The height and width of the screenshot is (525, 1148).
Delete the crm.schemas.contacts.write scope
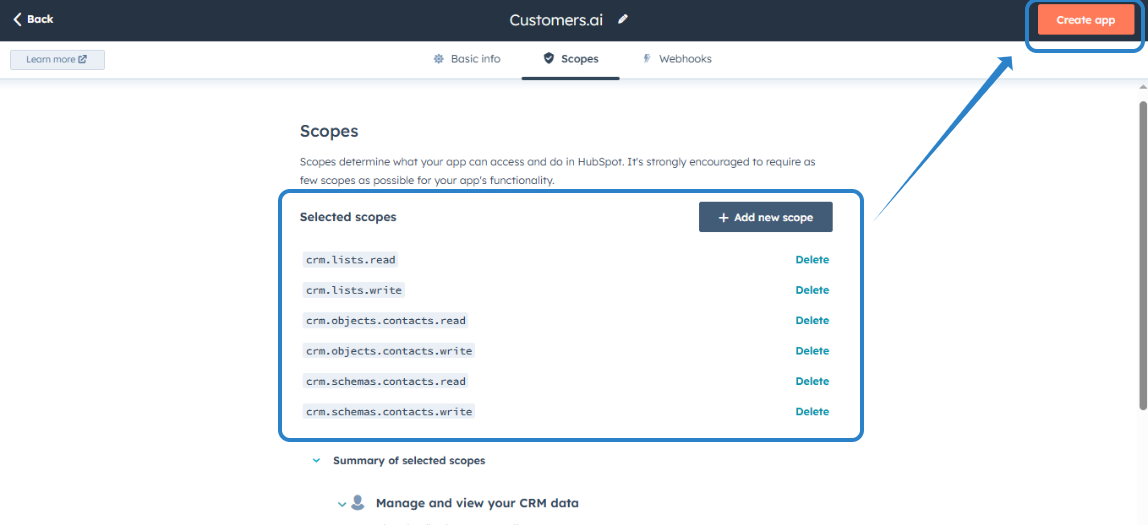pos(812,412)
